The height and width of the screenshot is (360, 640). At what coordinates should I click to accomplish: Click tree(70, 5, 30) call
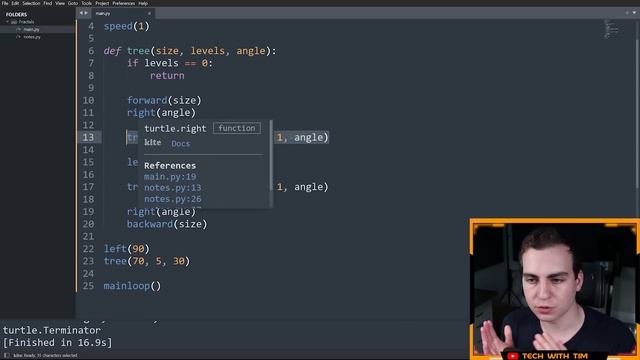coord(147,261)
